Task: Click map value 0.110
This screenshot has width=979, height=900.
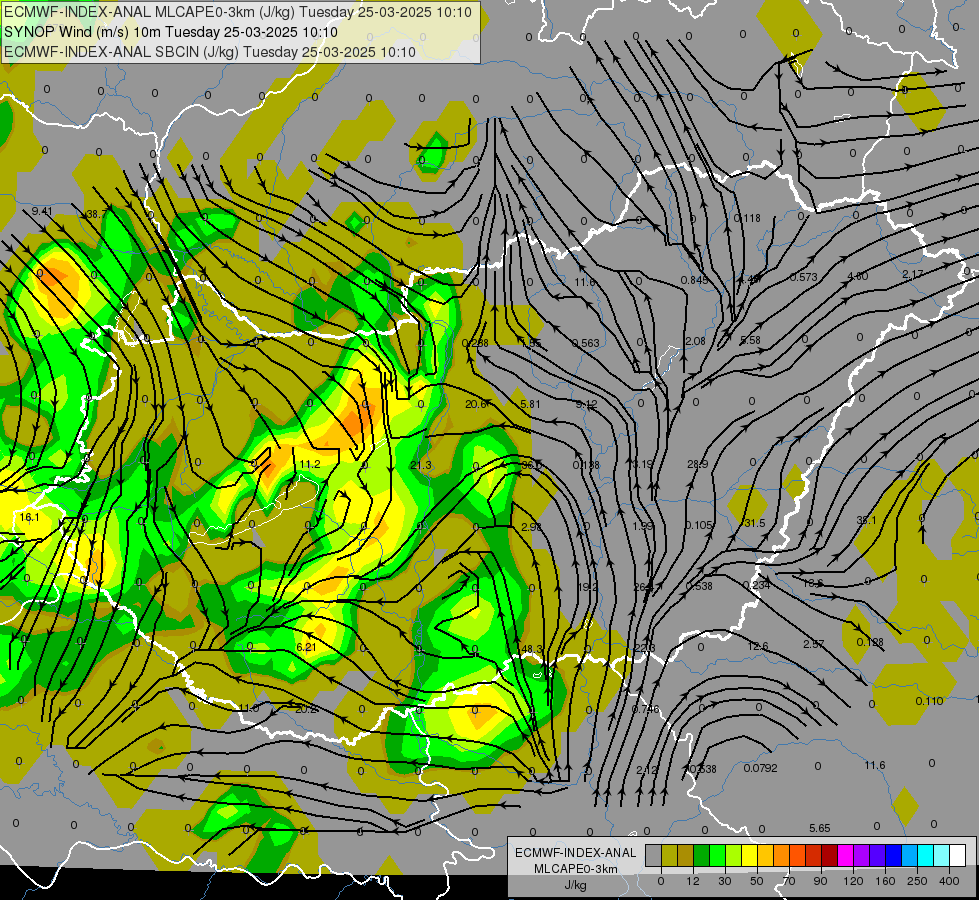Action: click(x=929, y=701)
